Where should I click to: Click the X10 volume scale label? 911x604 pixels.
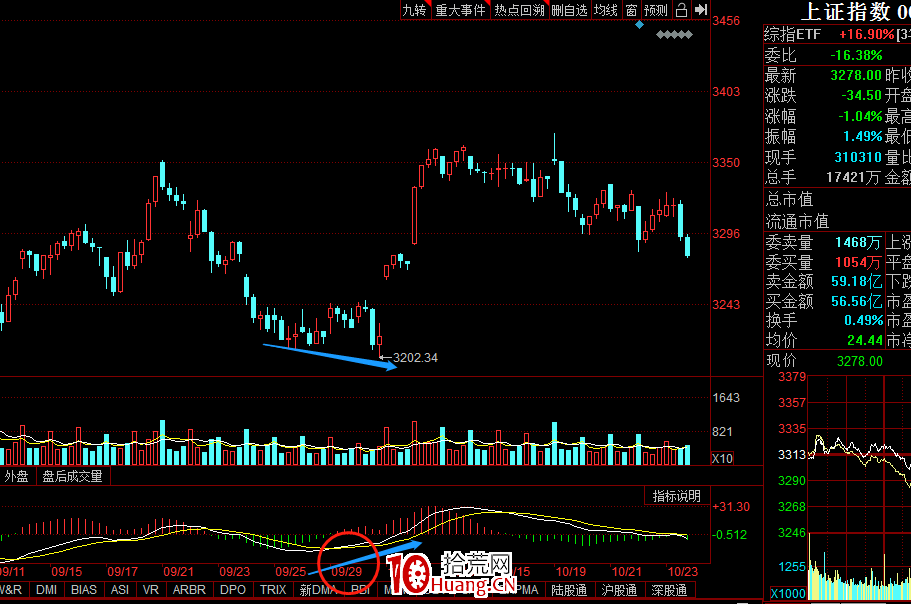[x=723, y=458]
